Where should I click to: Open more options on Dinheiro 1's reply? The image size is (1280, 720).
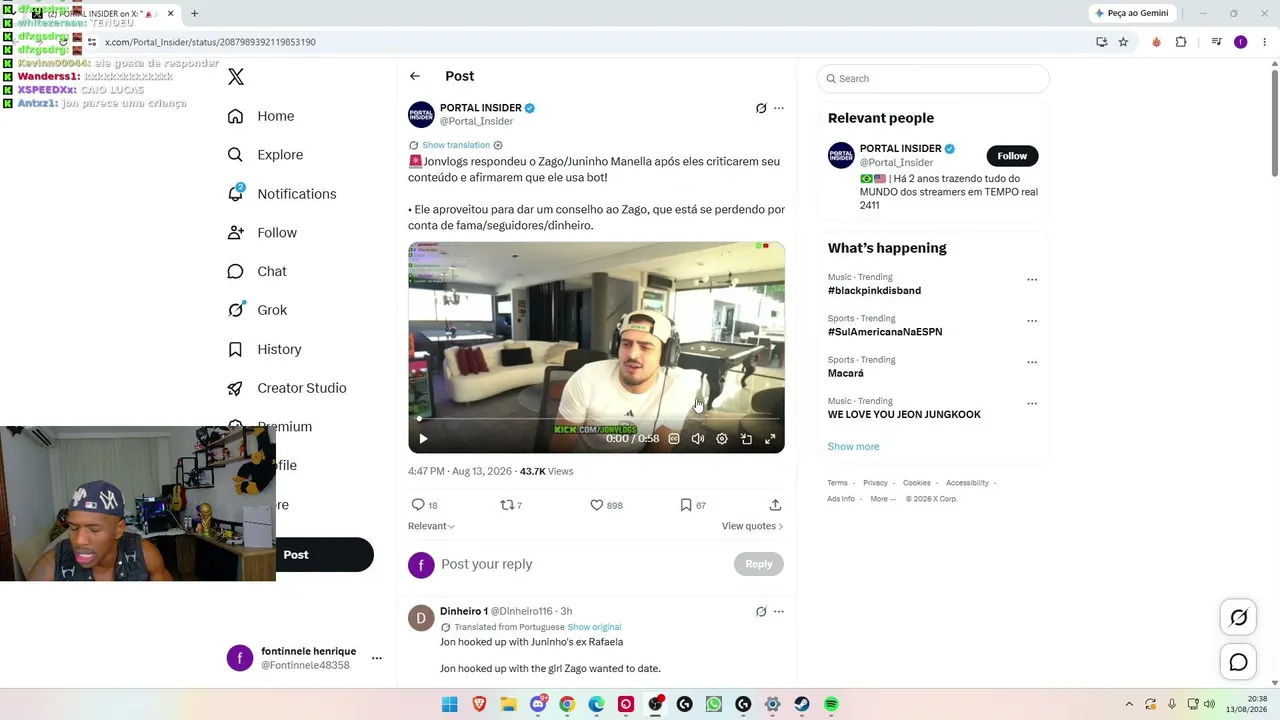coord(779,611)
